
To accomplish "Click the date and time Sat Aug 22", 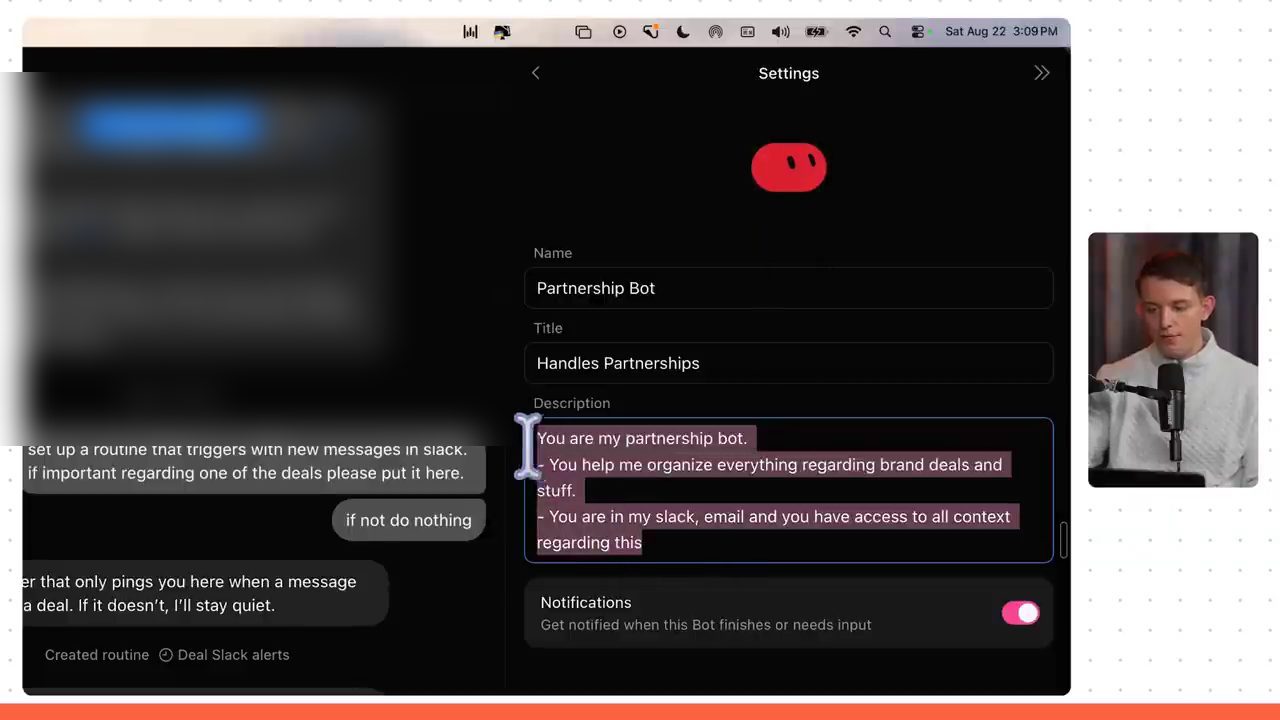I will coord(1001,32).
